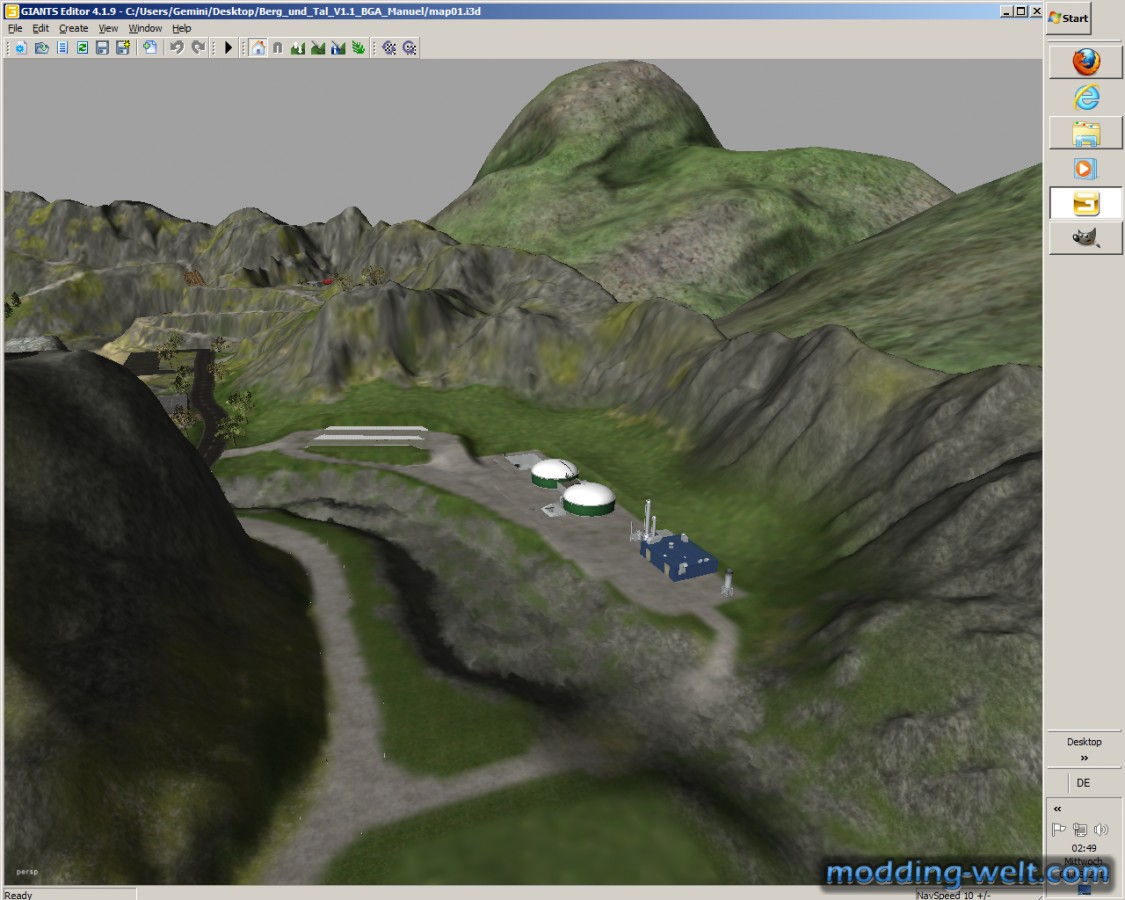
Task: Open the Edit menu
Action: point(41,28)
